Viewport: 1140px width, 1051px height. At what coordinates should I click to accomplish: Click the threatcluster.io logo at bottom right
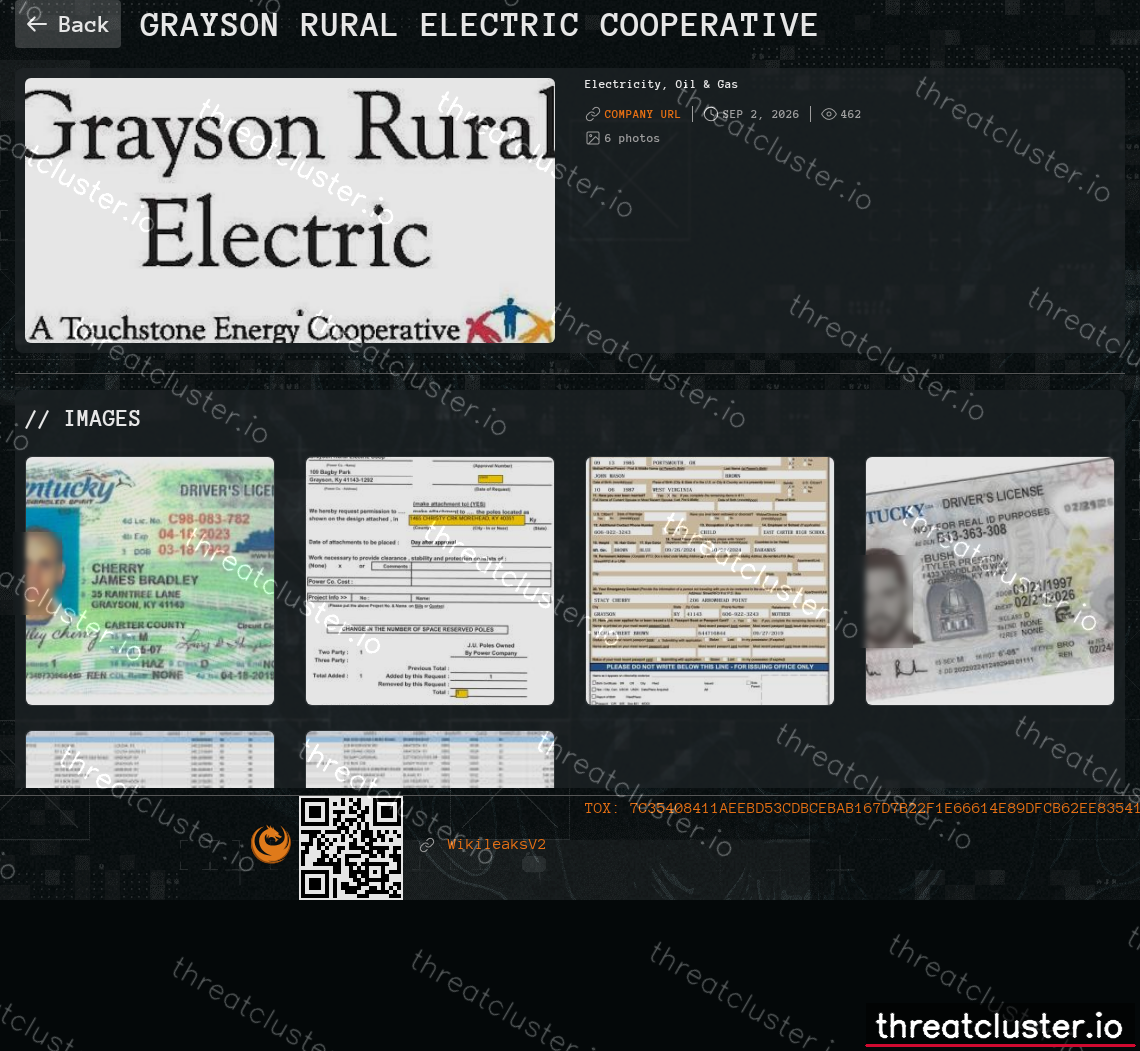point(998,1026)
